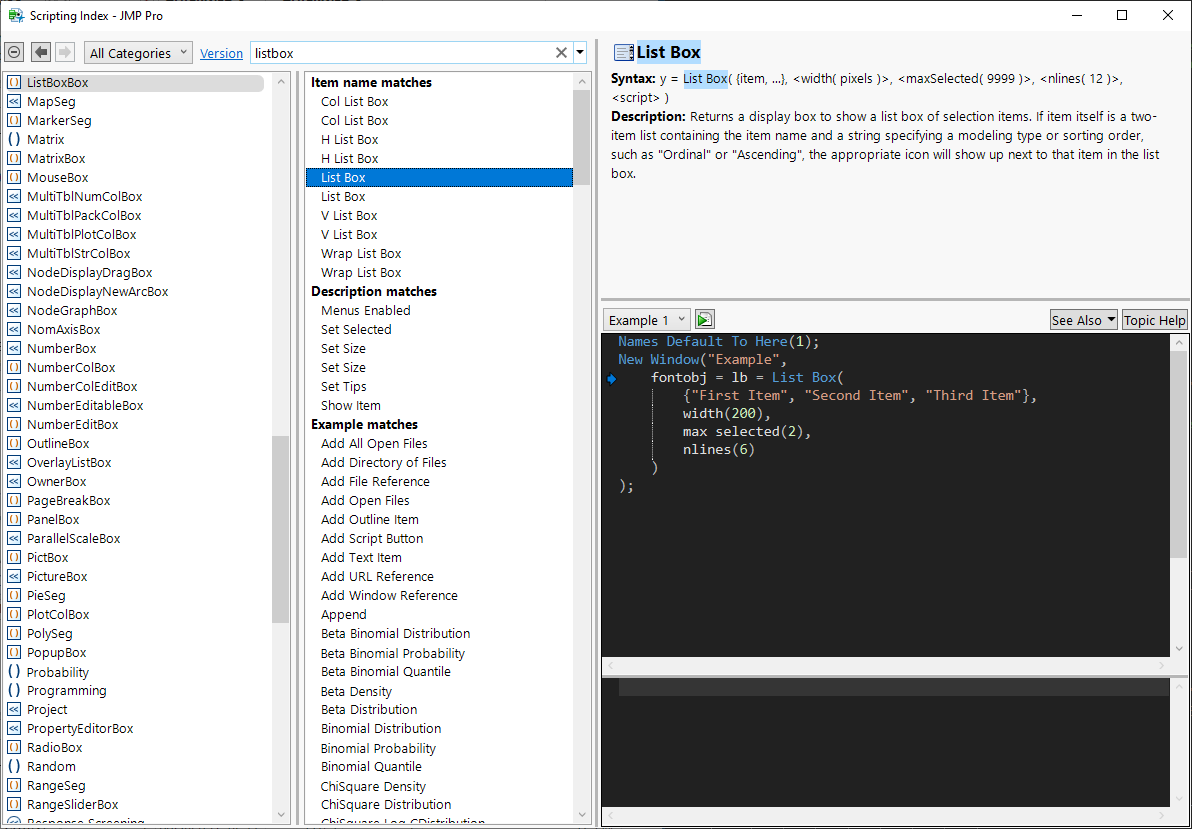
Task: Select Set Tips description match
Action: click(x=344, y=386)
